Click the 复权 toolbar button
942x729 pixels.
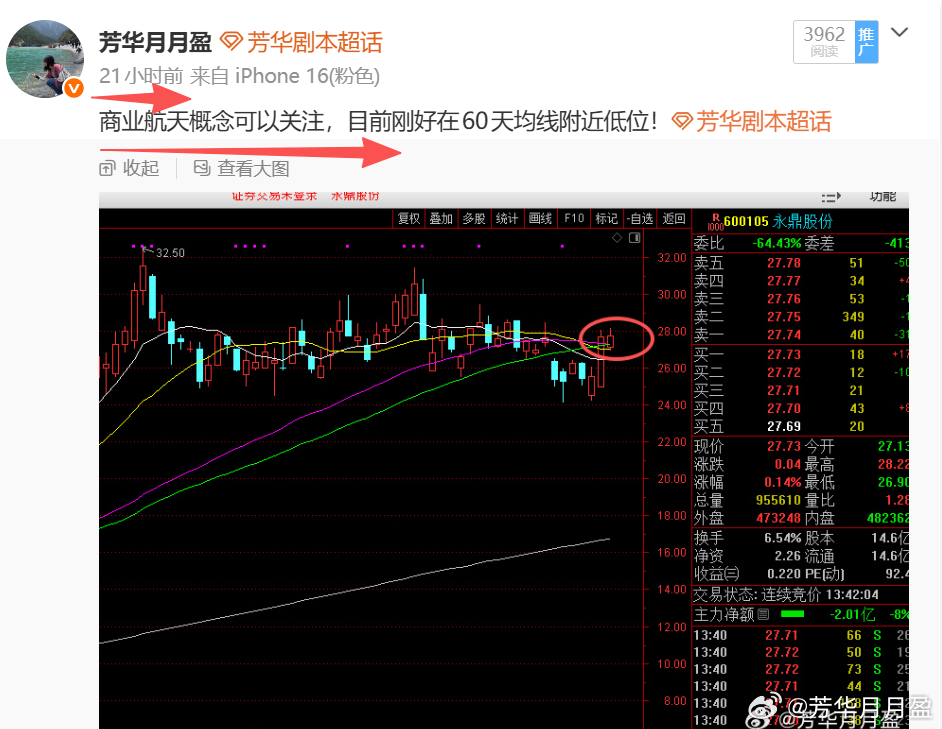click(409, 219)
